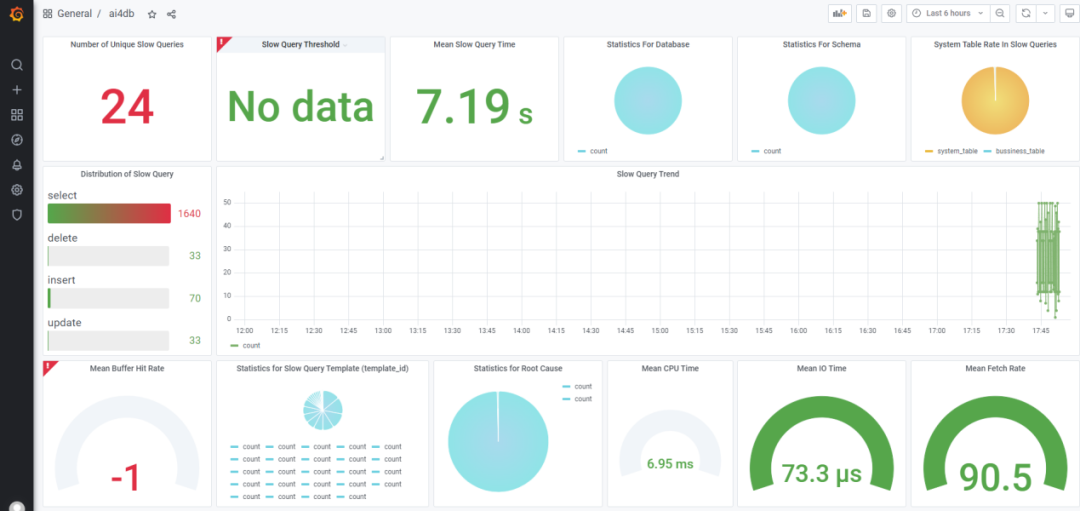The image size is (1080, 511).
Task: Open the Slow Query Trend panel title menu
Action: (x=647, y=174)
